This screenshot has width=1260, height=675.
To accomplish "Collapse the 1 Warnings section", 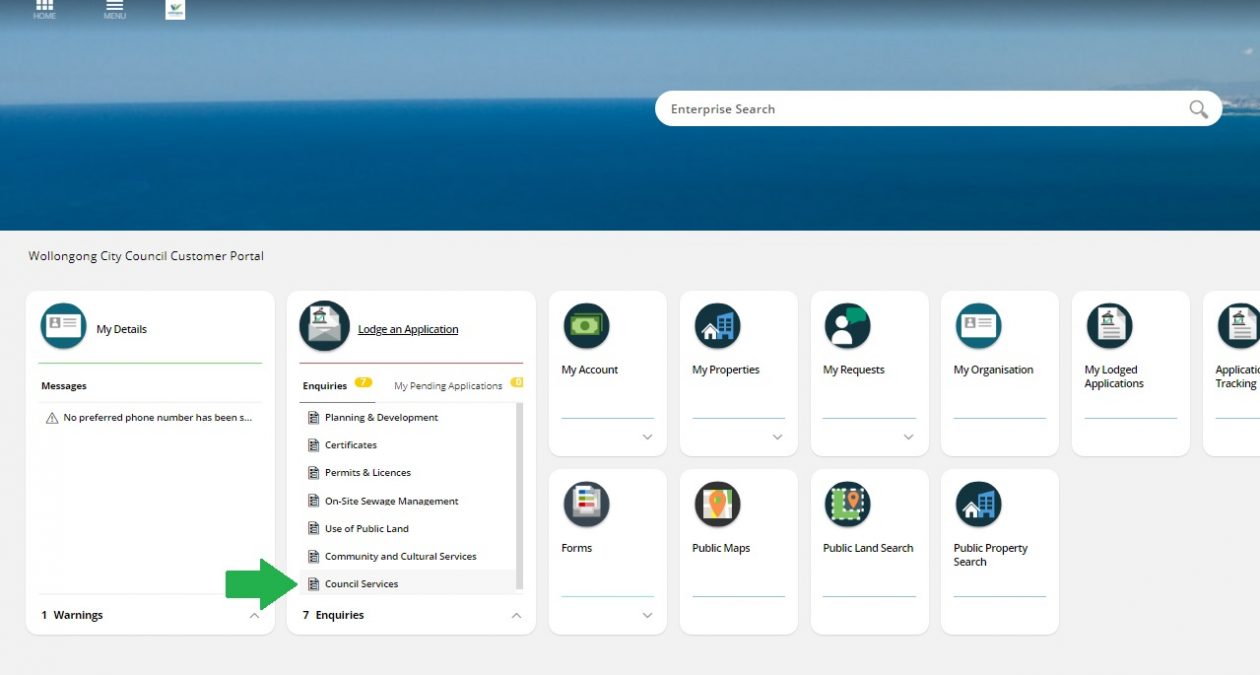I will [x=254, y=616].
